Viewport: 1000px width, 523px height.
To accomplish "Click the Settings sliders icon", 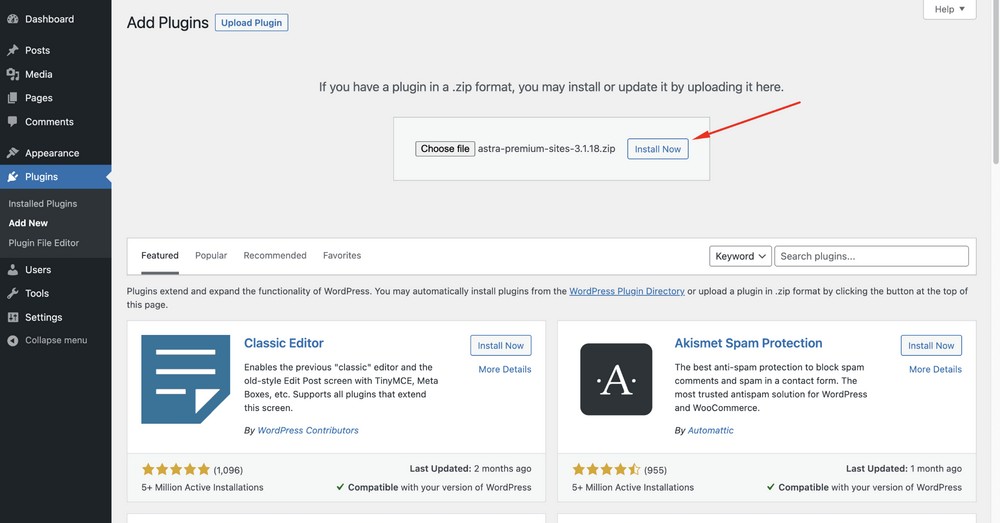I will point(13,317).
